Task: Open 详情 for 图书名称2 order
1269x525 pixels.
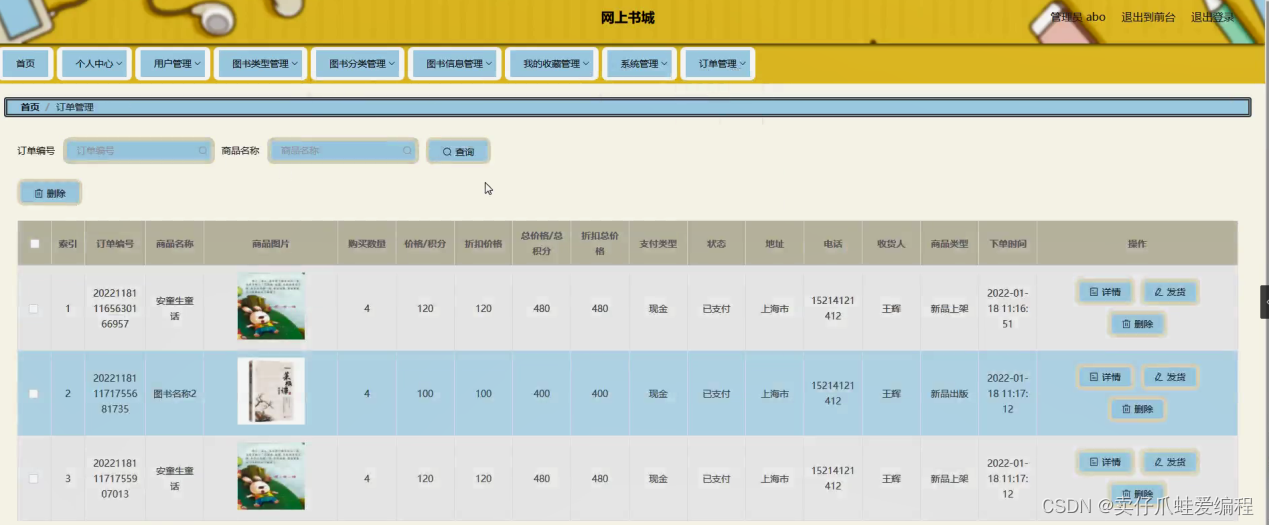Action: click(x=1105, y=377)
